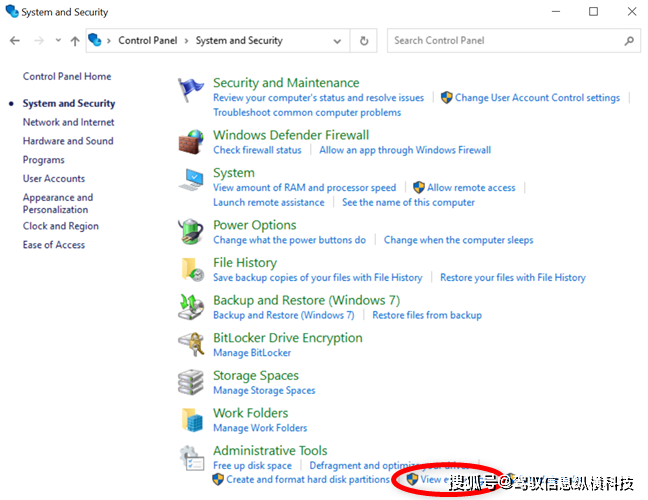Click the shield beside Change User Account Control
The height and width of the screenshot is (500, 648).
[446, 98]
